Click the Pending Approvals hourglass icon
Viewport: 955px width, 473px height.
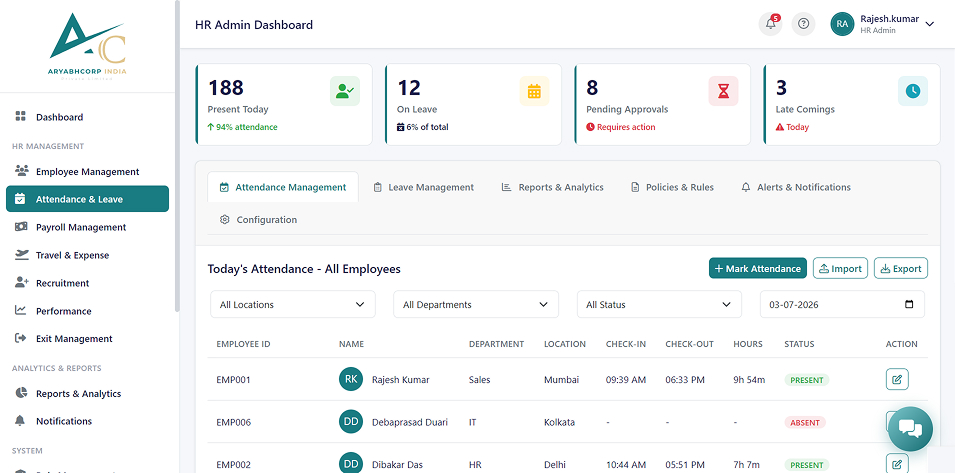coord(723,91)
